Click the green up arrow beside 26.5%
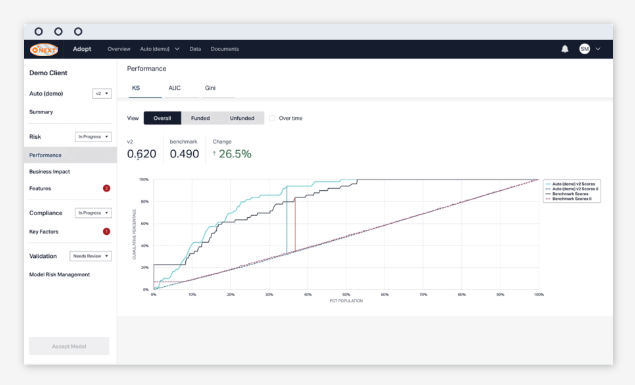Screen dimensions: 635x385 (214, 153)
